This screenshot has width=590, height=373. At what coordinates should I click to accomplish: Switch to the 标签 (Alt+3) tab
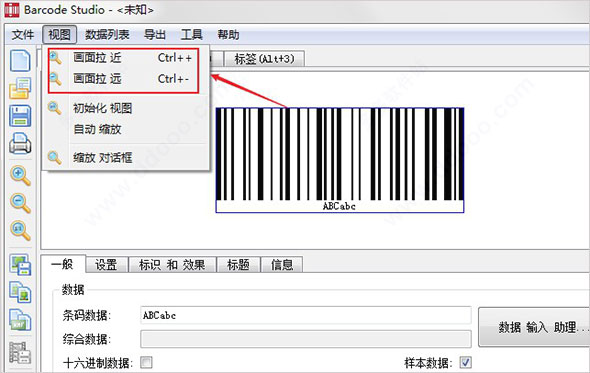point(264,59)
